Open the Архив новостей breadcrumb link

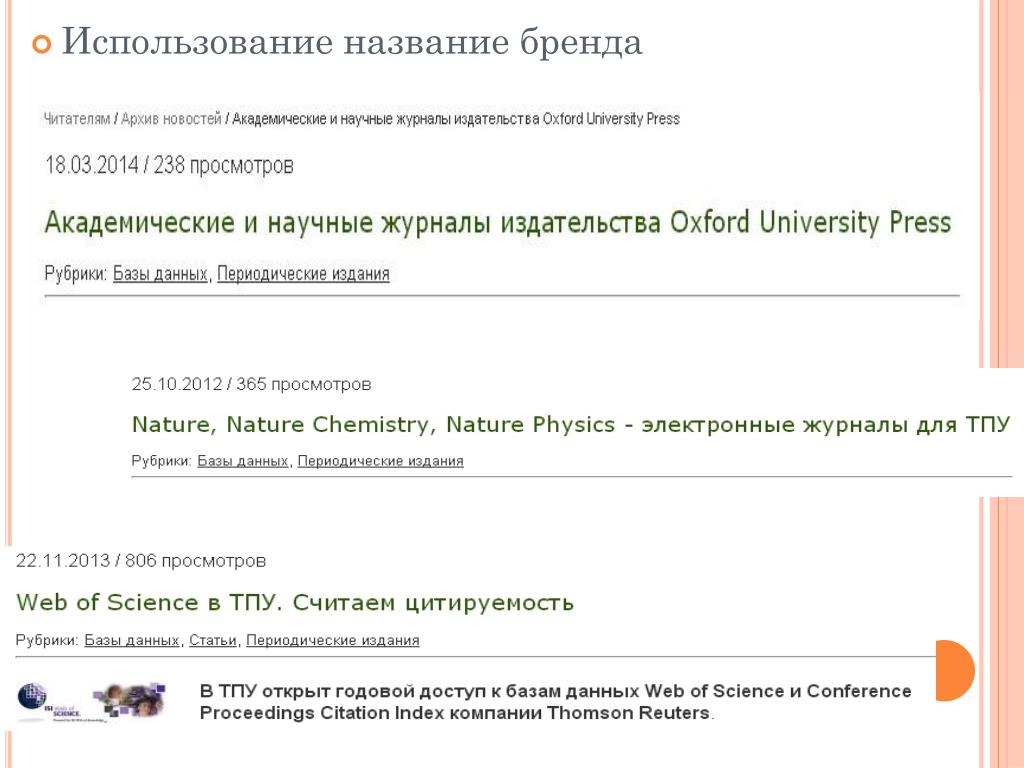[171, 119]
